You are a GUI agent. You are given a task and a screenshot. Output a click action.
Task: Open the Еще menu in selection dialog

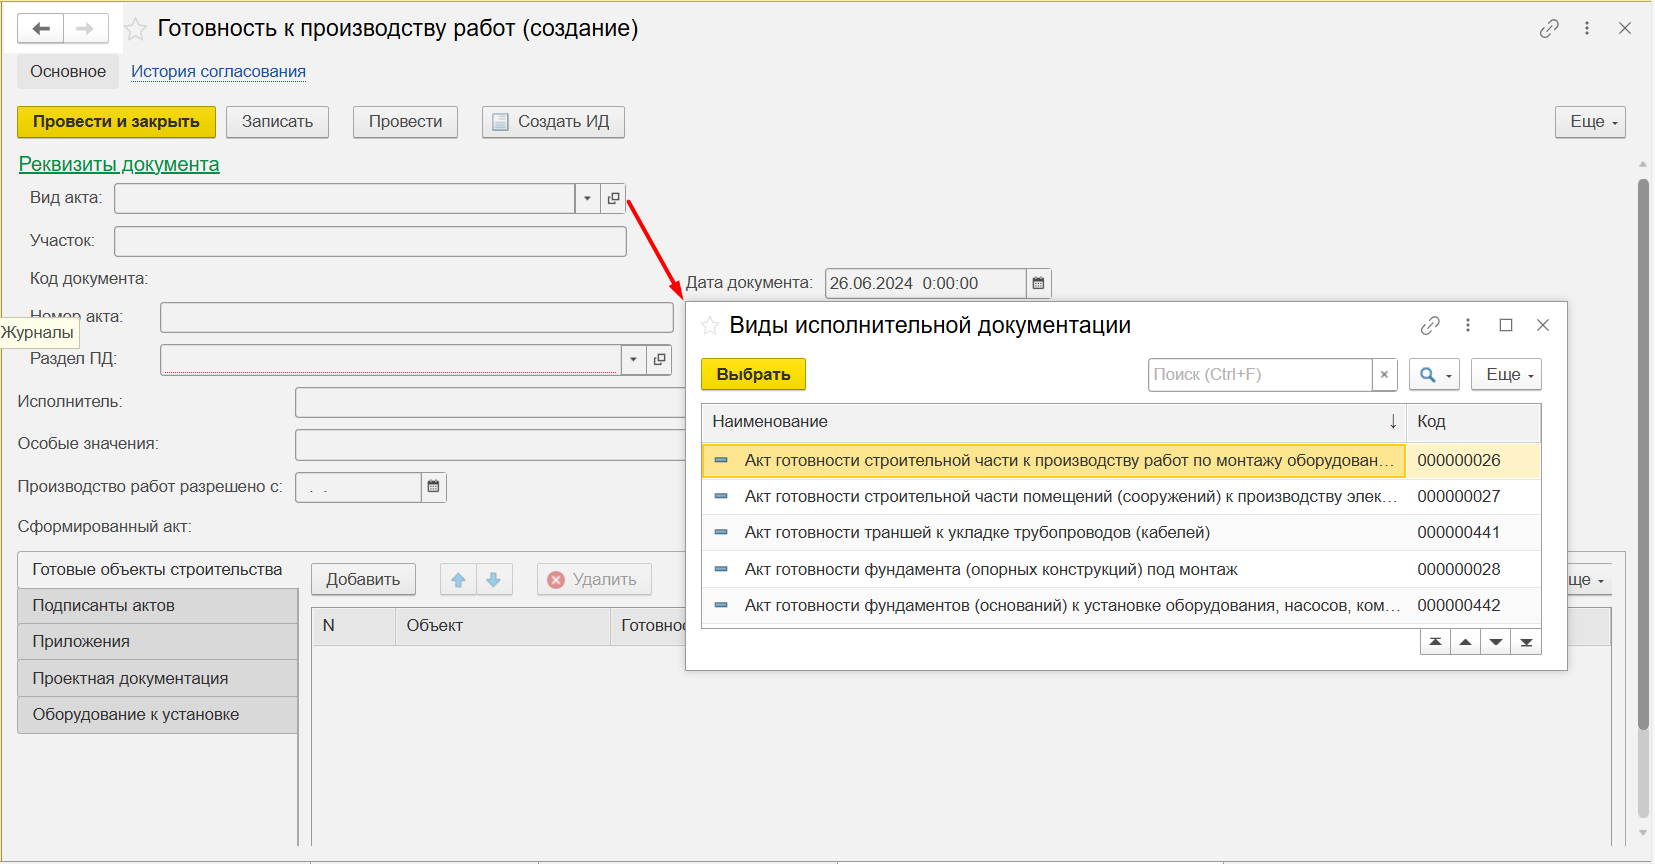(1506, 375)
